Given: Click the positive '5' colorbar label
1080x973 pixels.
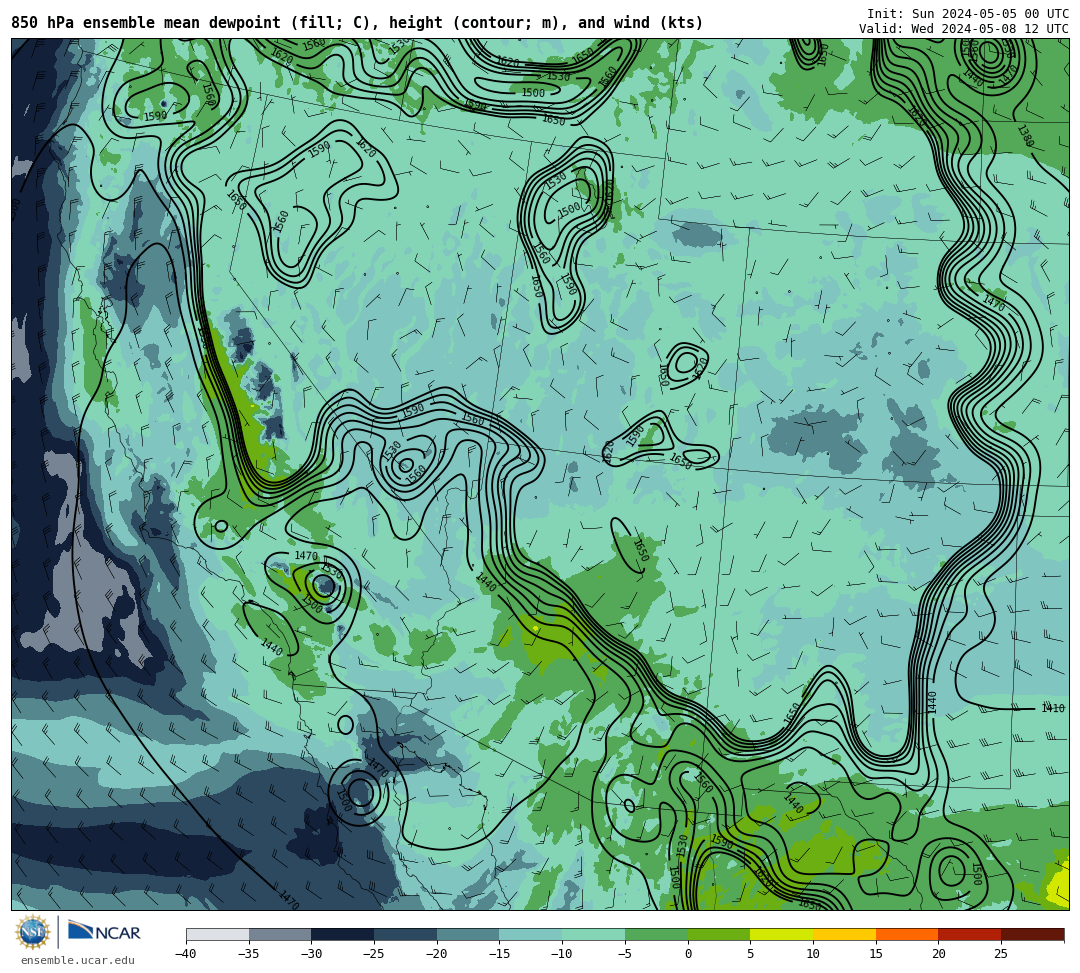Looking at the screenshot, I should point(750,954).
